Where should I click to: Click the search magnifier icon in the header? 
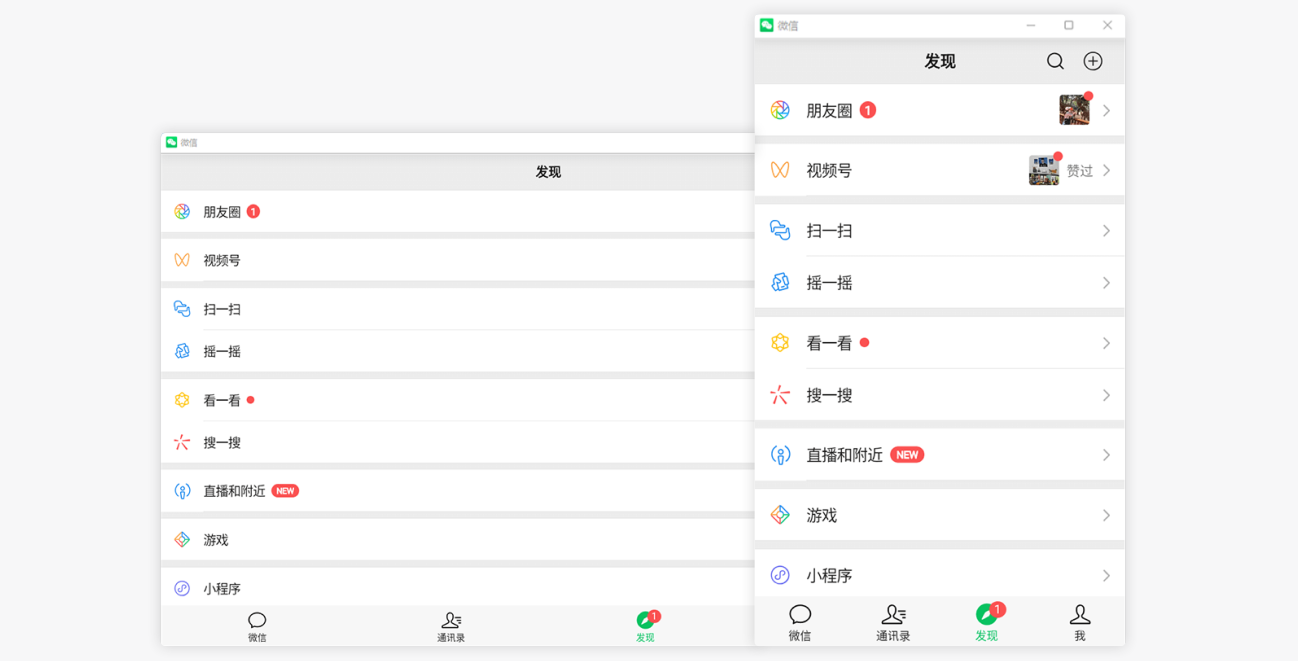click(1055, 61)
